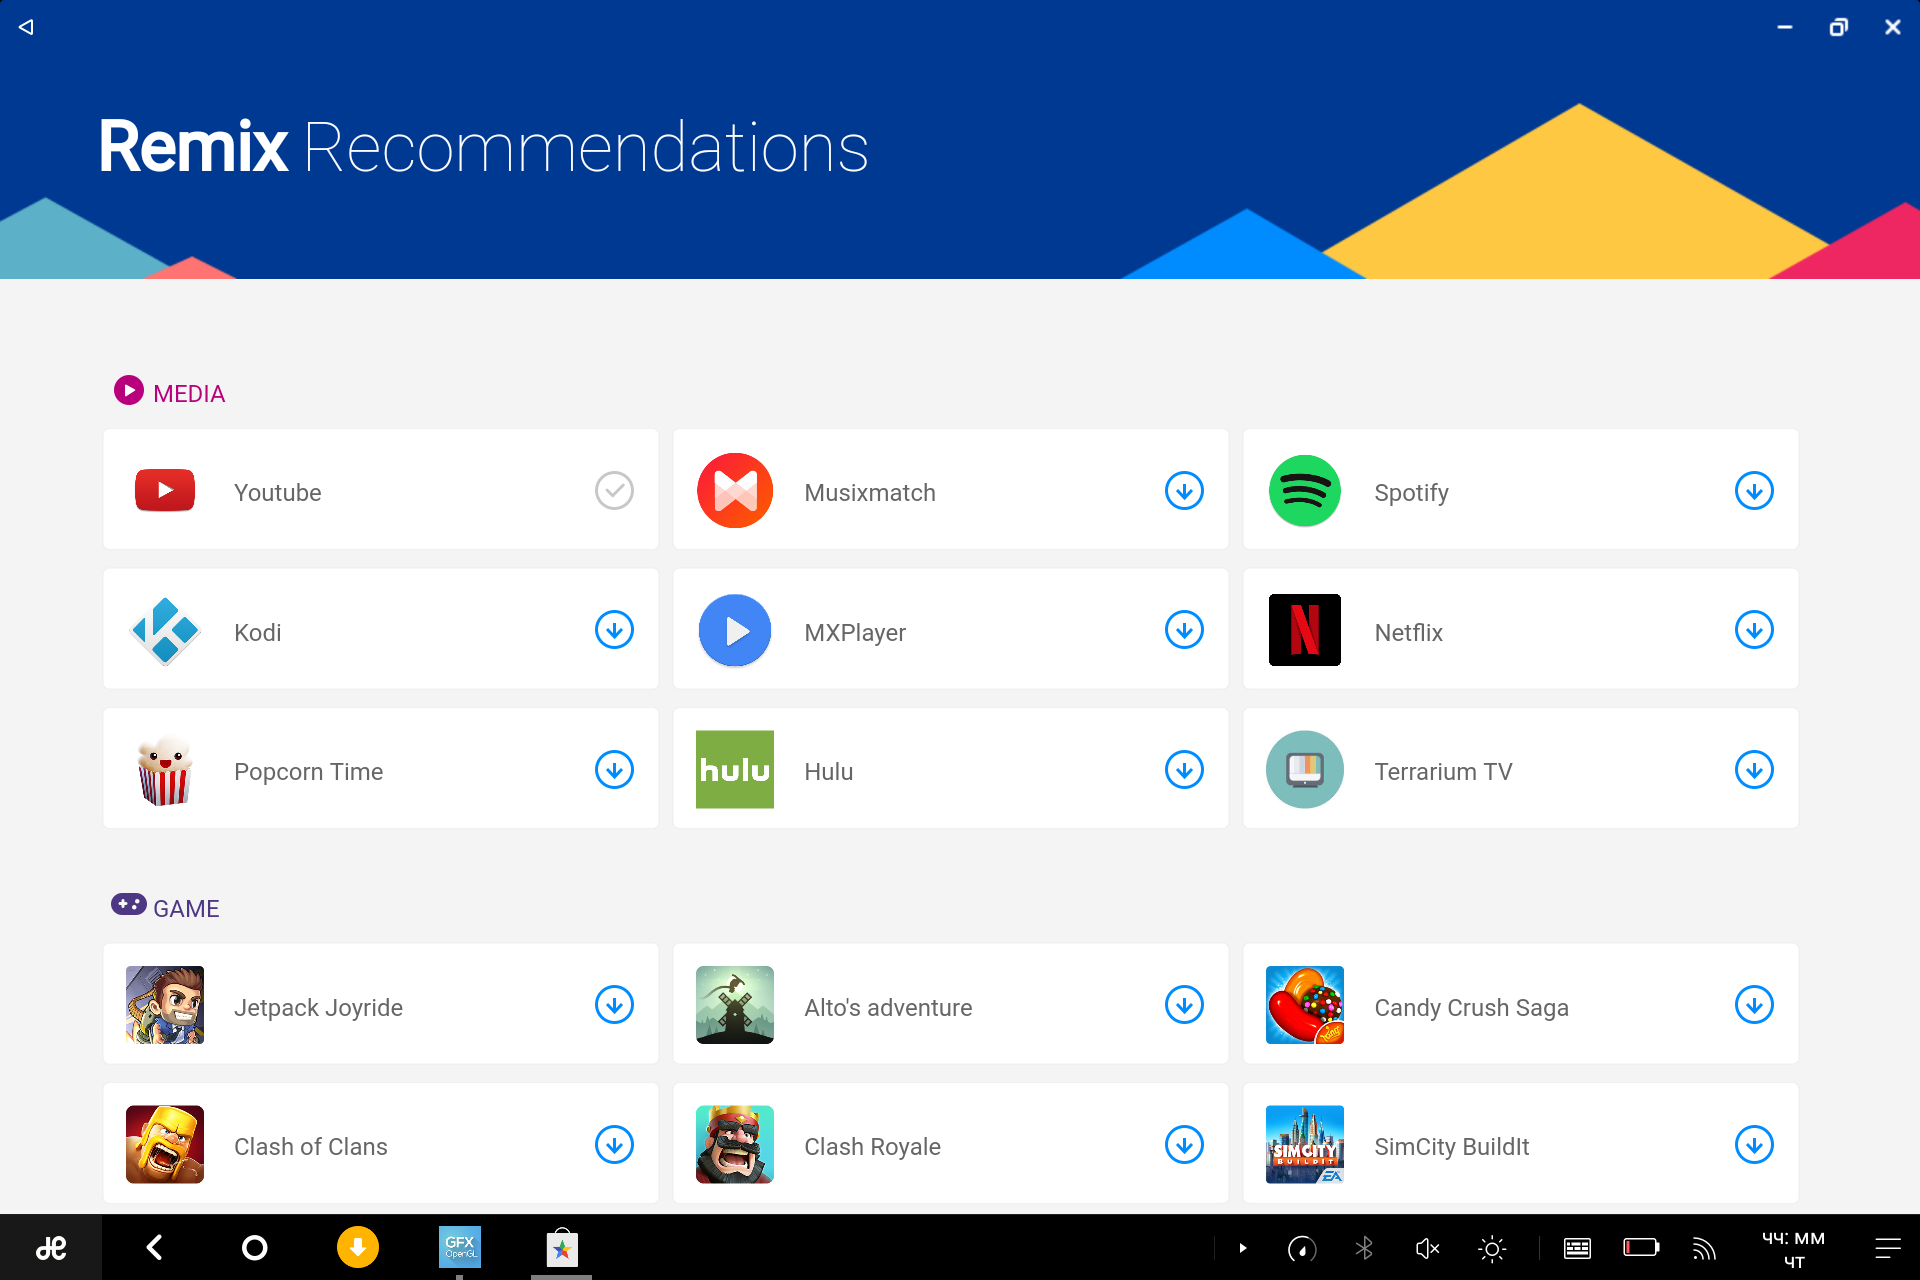The image size is (1920, 1280).
Task: Click the Musixmatch app icon
Action: (735, 490)
